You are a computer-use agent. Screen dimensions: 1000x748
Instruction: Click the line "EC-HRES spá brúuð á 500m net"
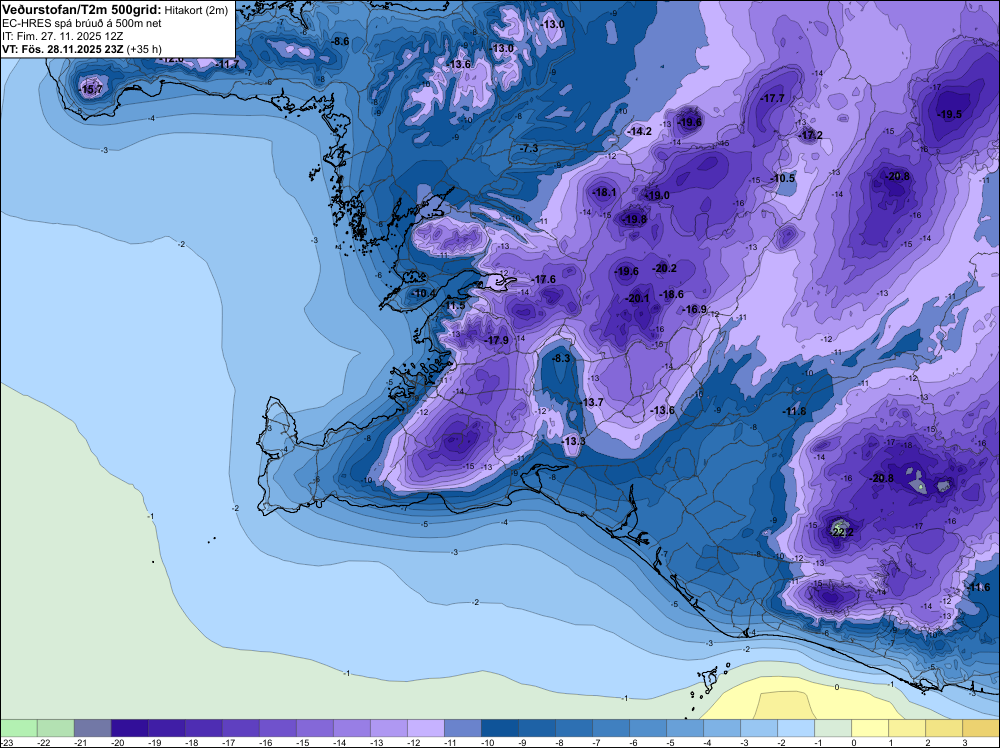[x=82, y=24]
